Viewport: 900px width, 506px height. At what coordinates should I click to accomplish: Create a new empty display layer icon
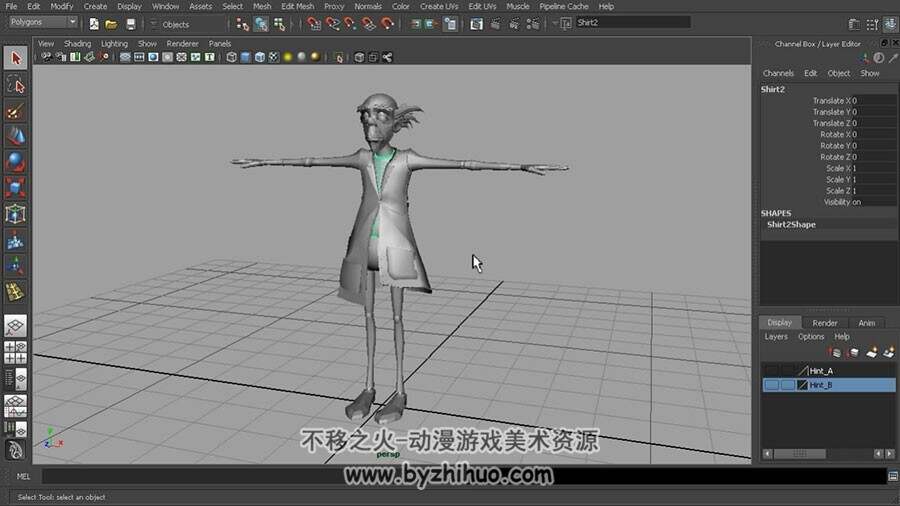click(871, 352)
